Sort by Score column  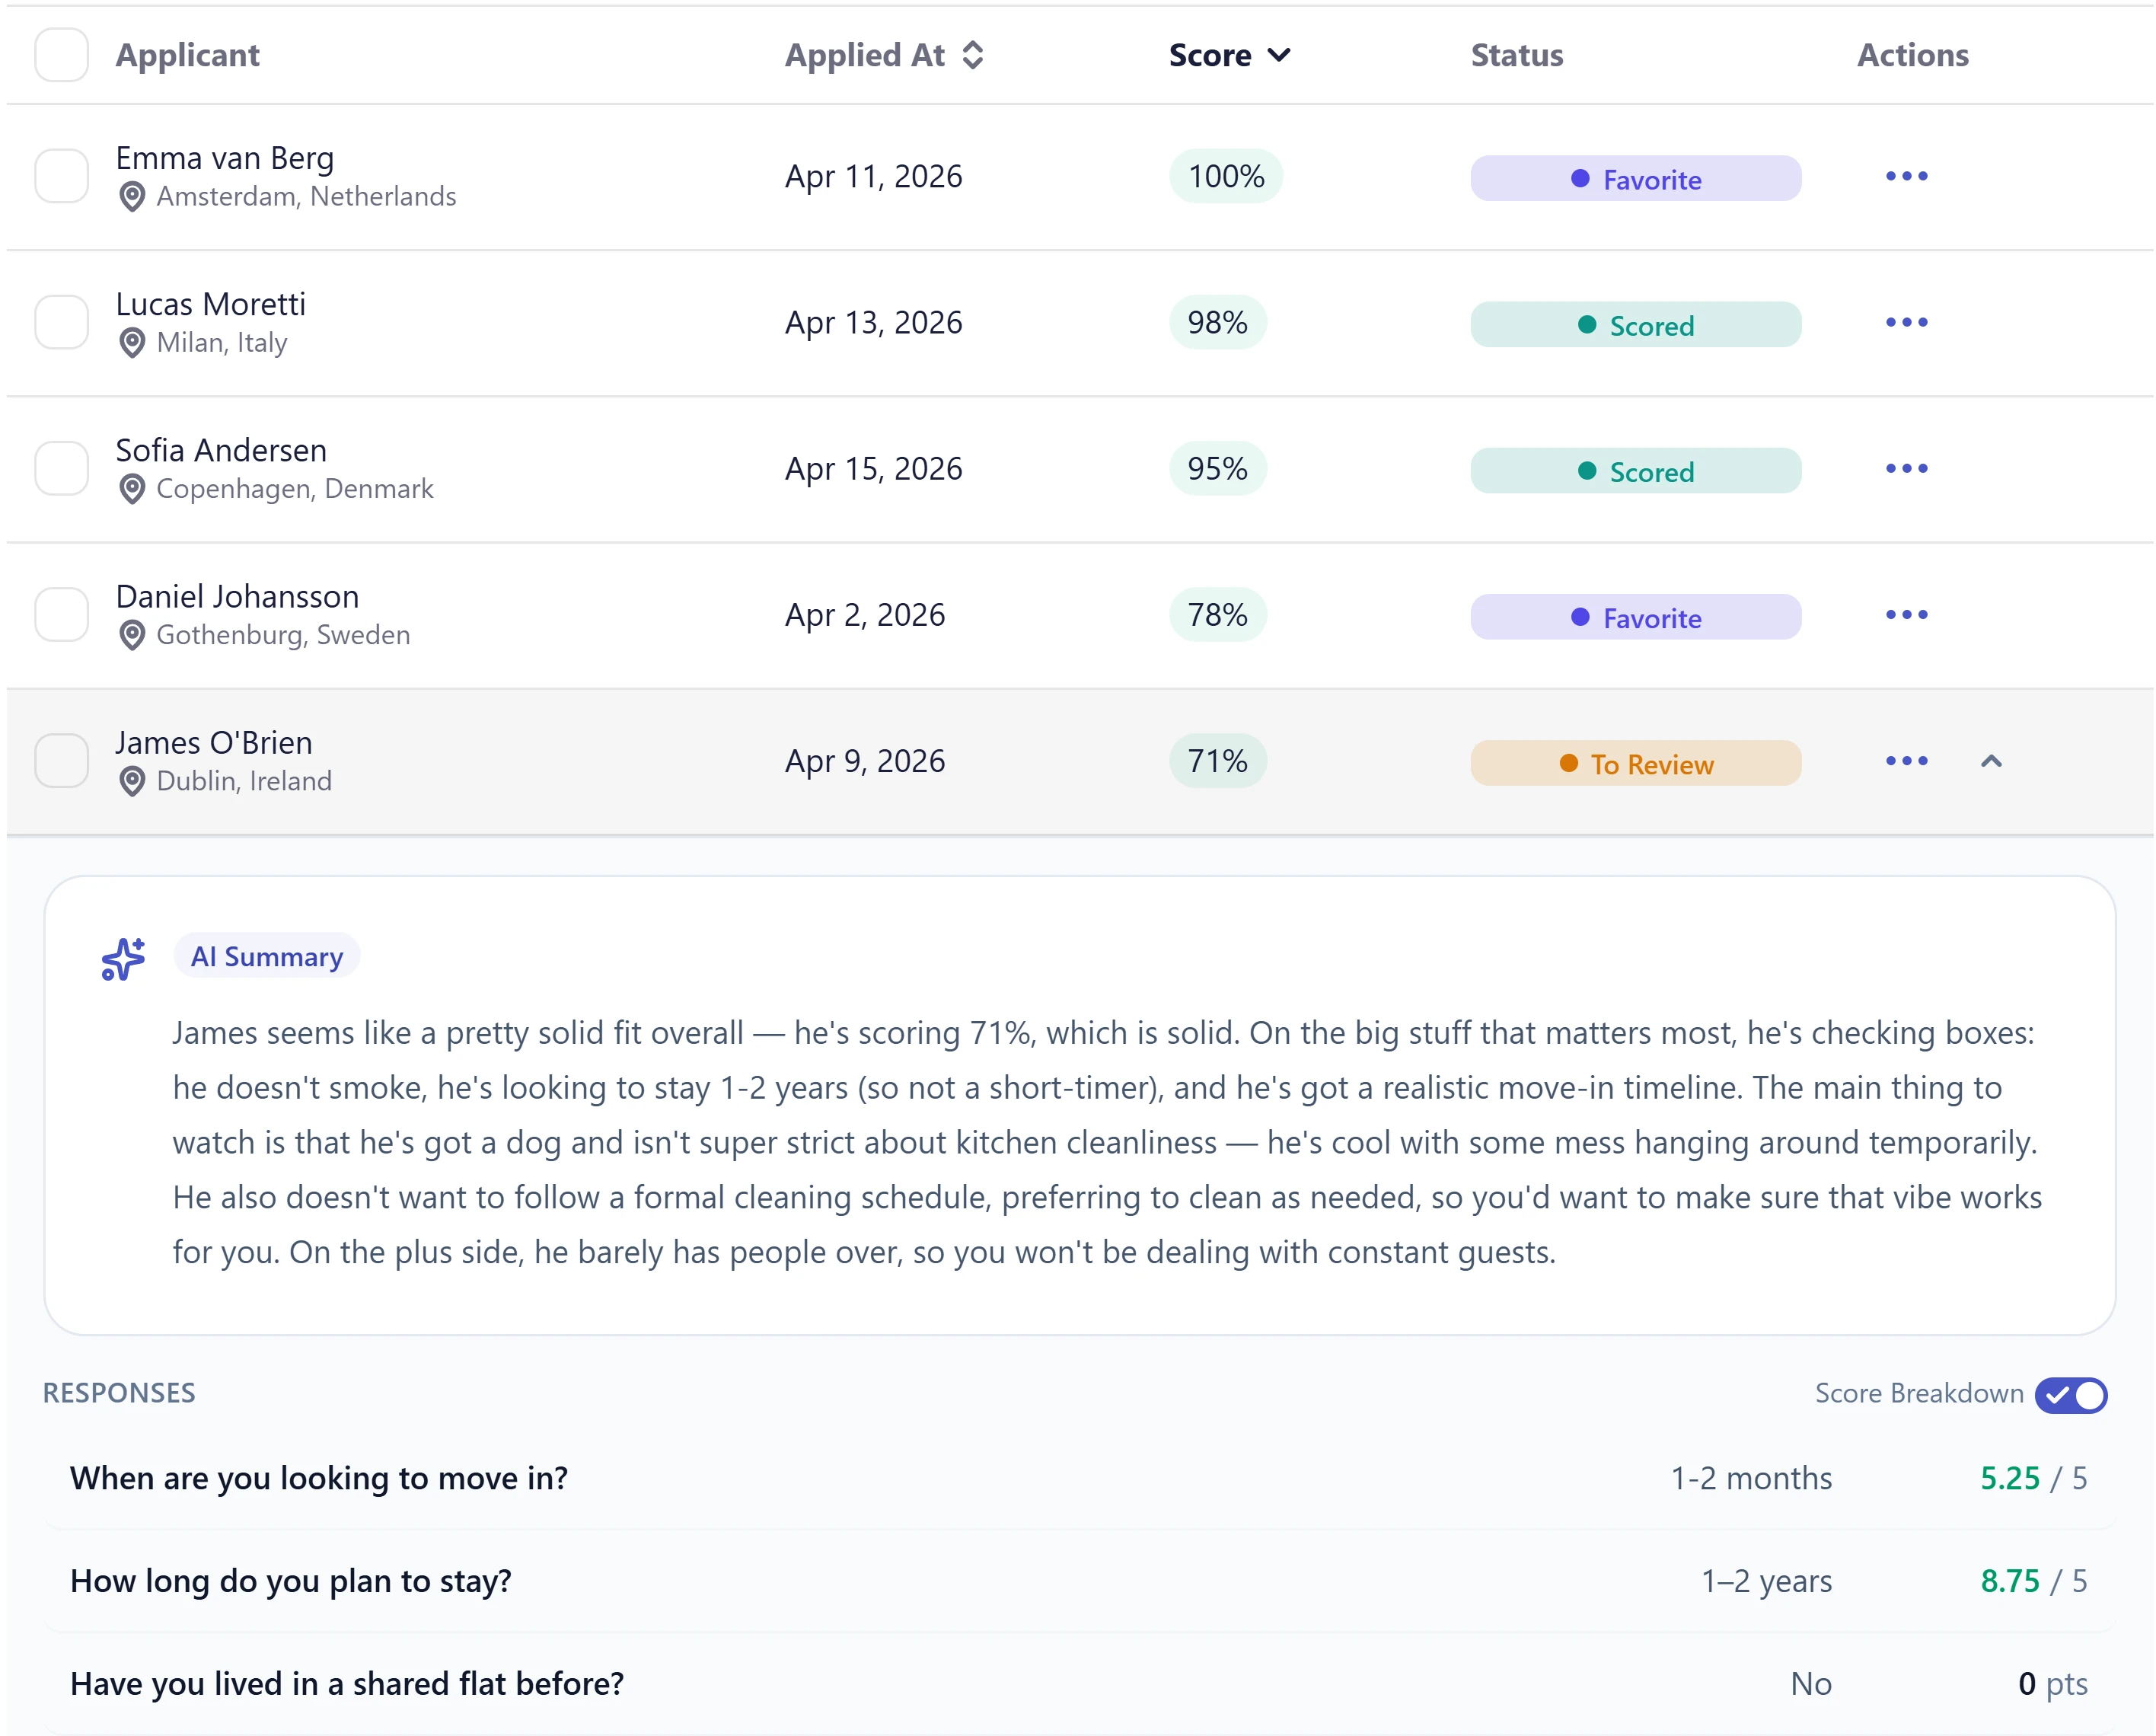pyautogui.click(x=1230, y=55)
